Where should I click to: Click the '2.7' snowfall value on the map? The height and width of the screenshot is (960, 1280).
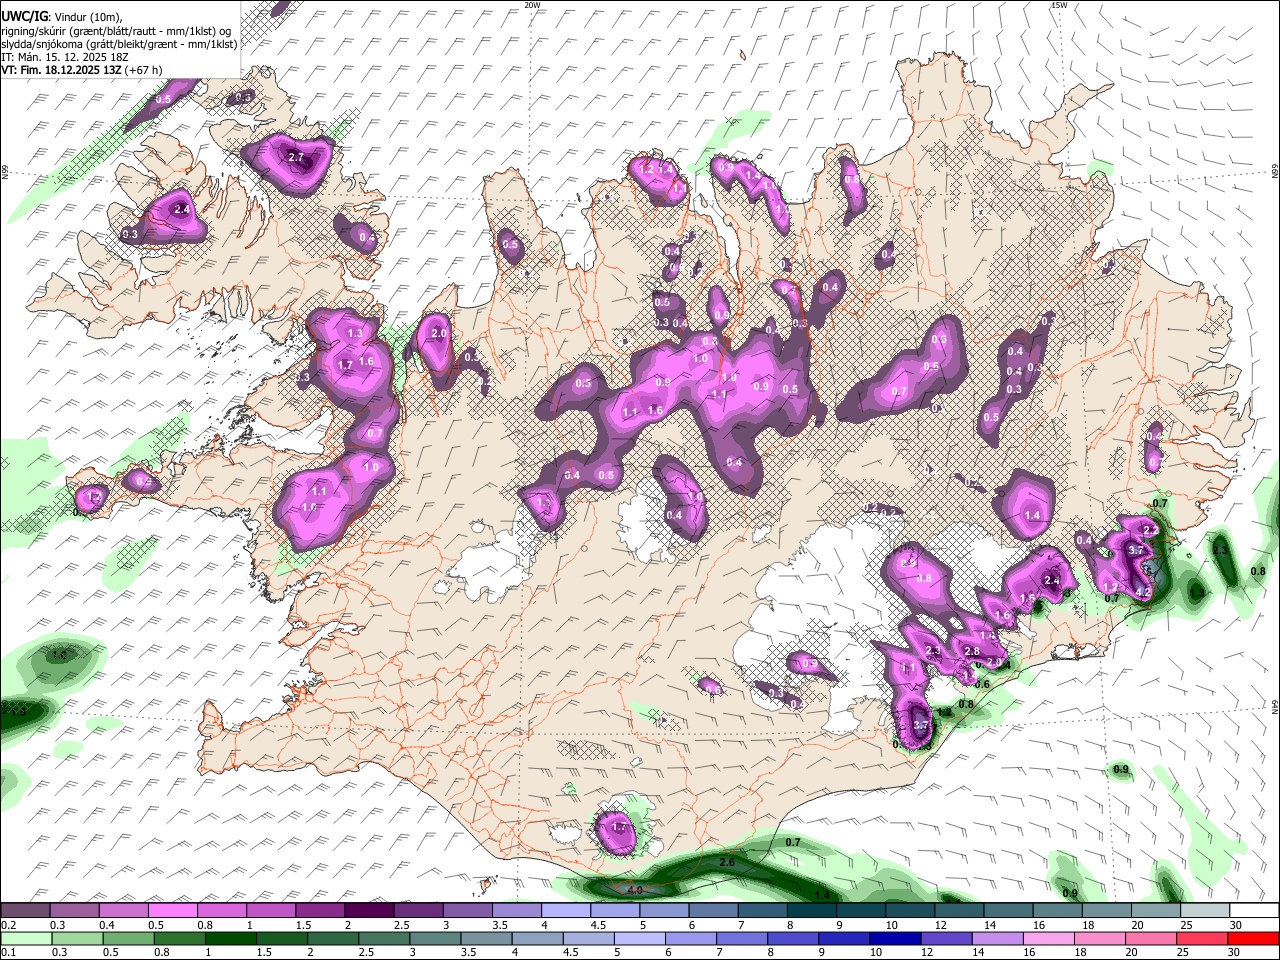[x=295, y=157]
